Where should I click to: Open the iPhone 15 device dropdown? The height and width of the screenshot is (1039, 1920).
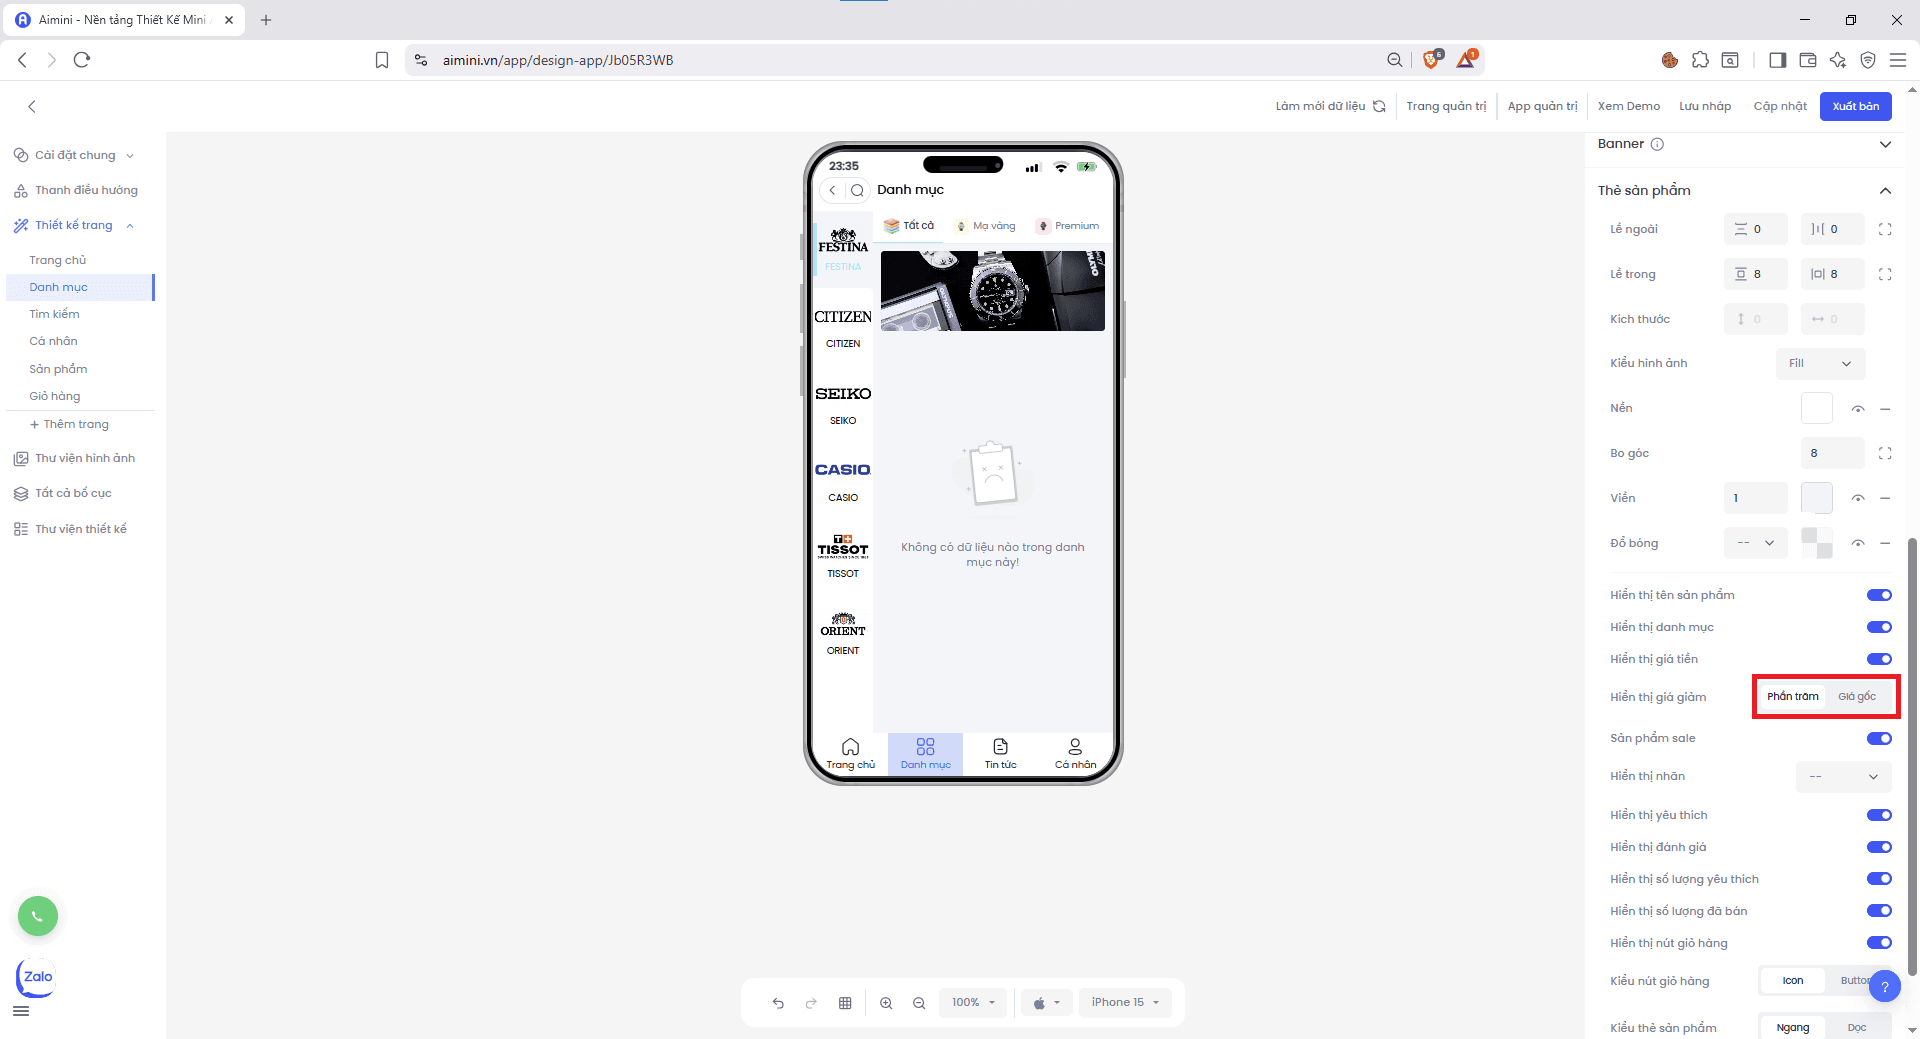[1125, 1003]
